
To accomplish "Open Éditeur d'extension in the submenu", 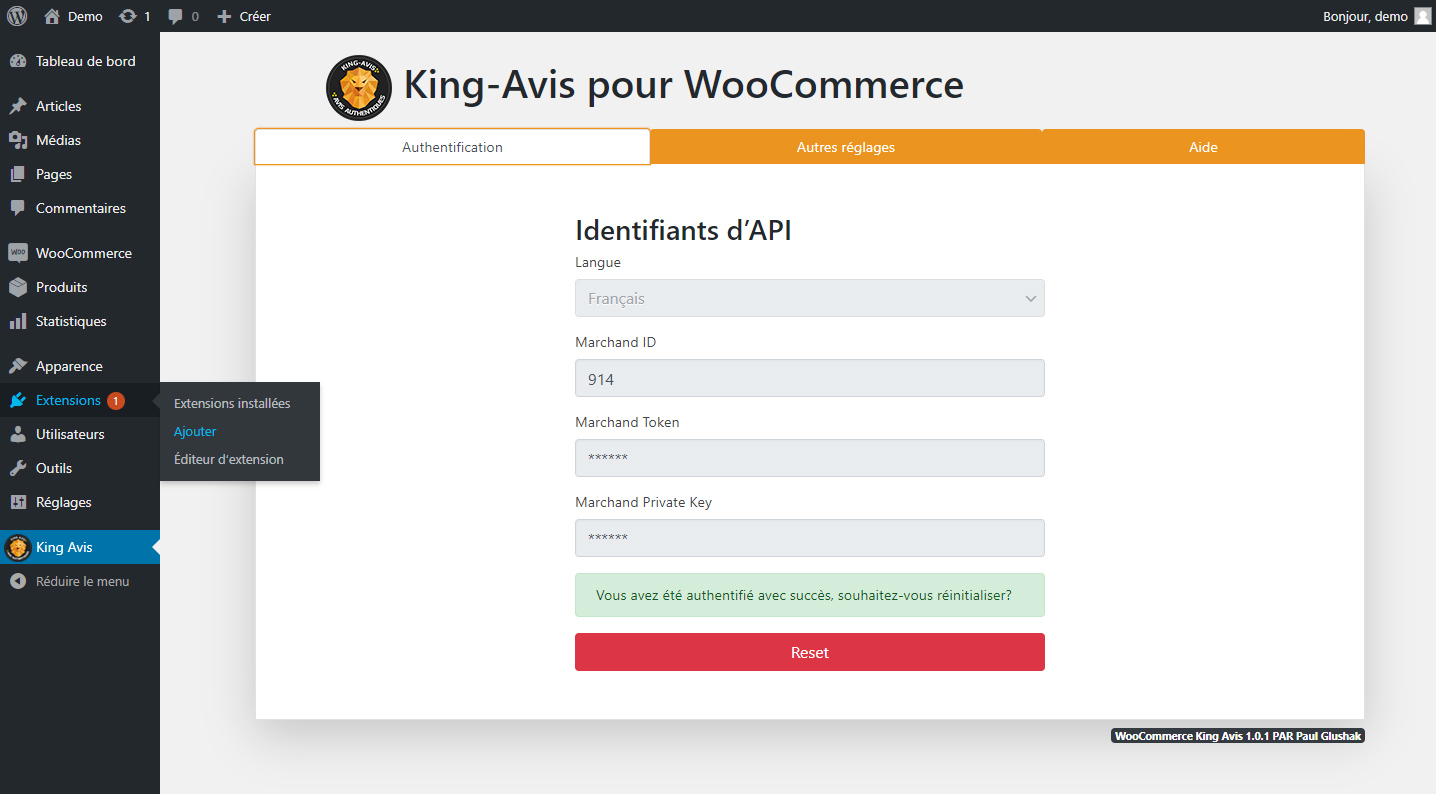I will click(x=229, y=459).
